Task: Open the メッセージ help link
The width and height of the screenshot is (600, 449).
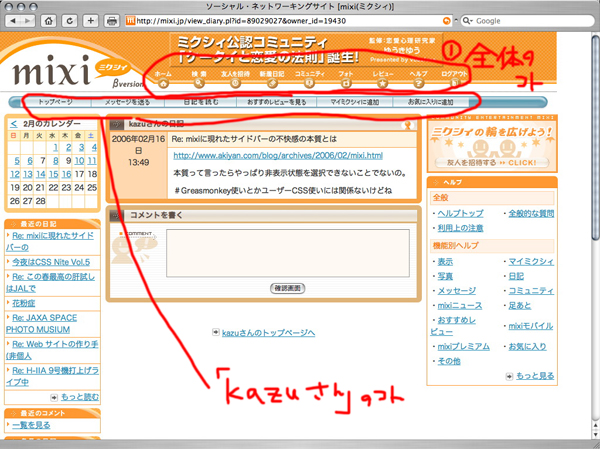Action: 457,291
